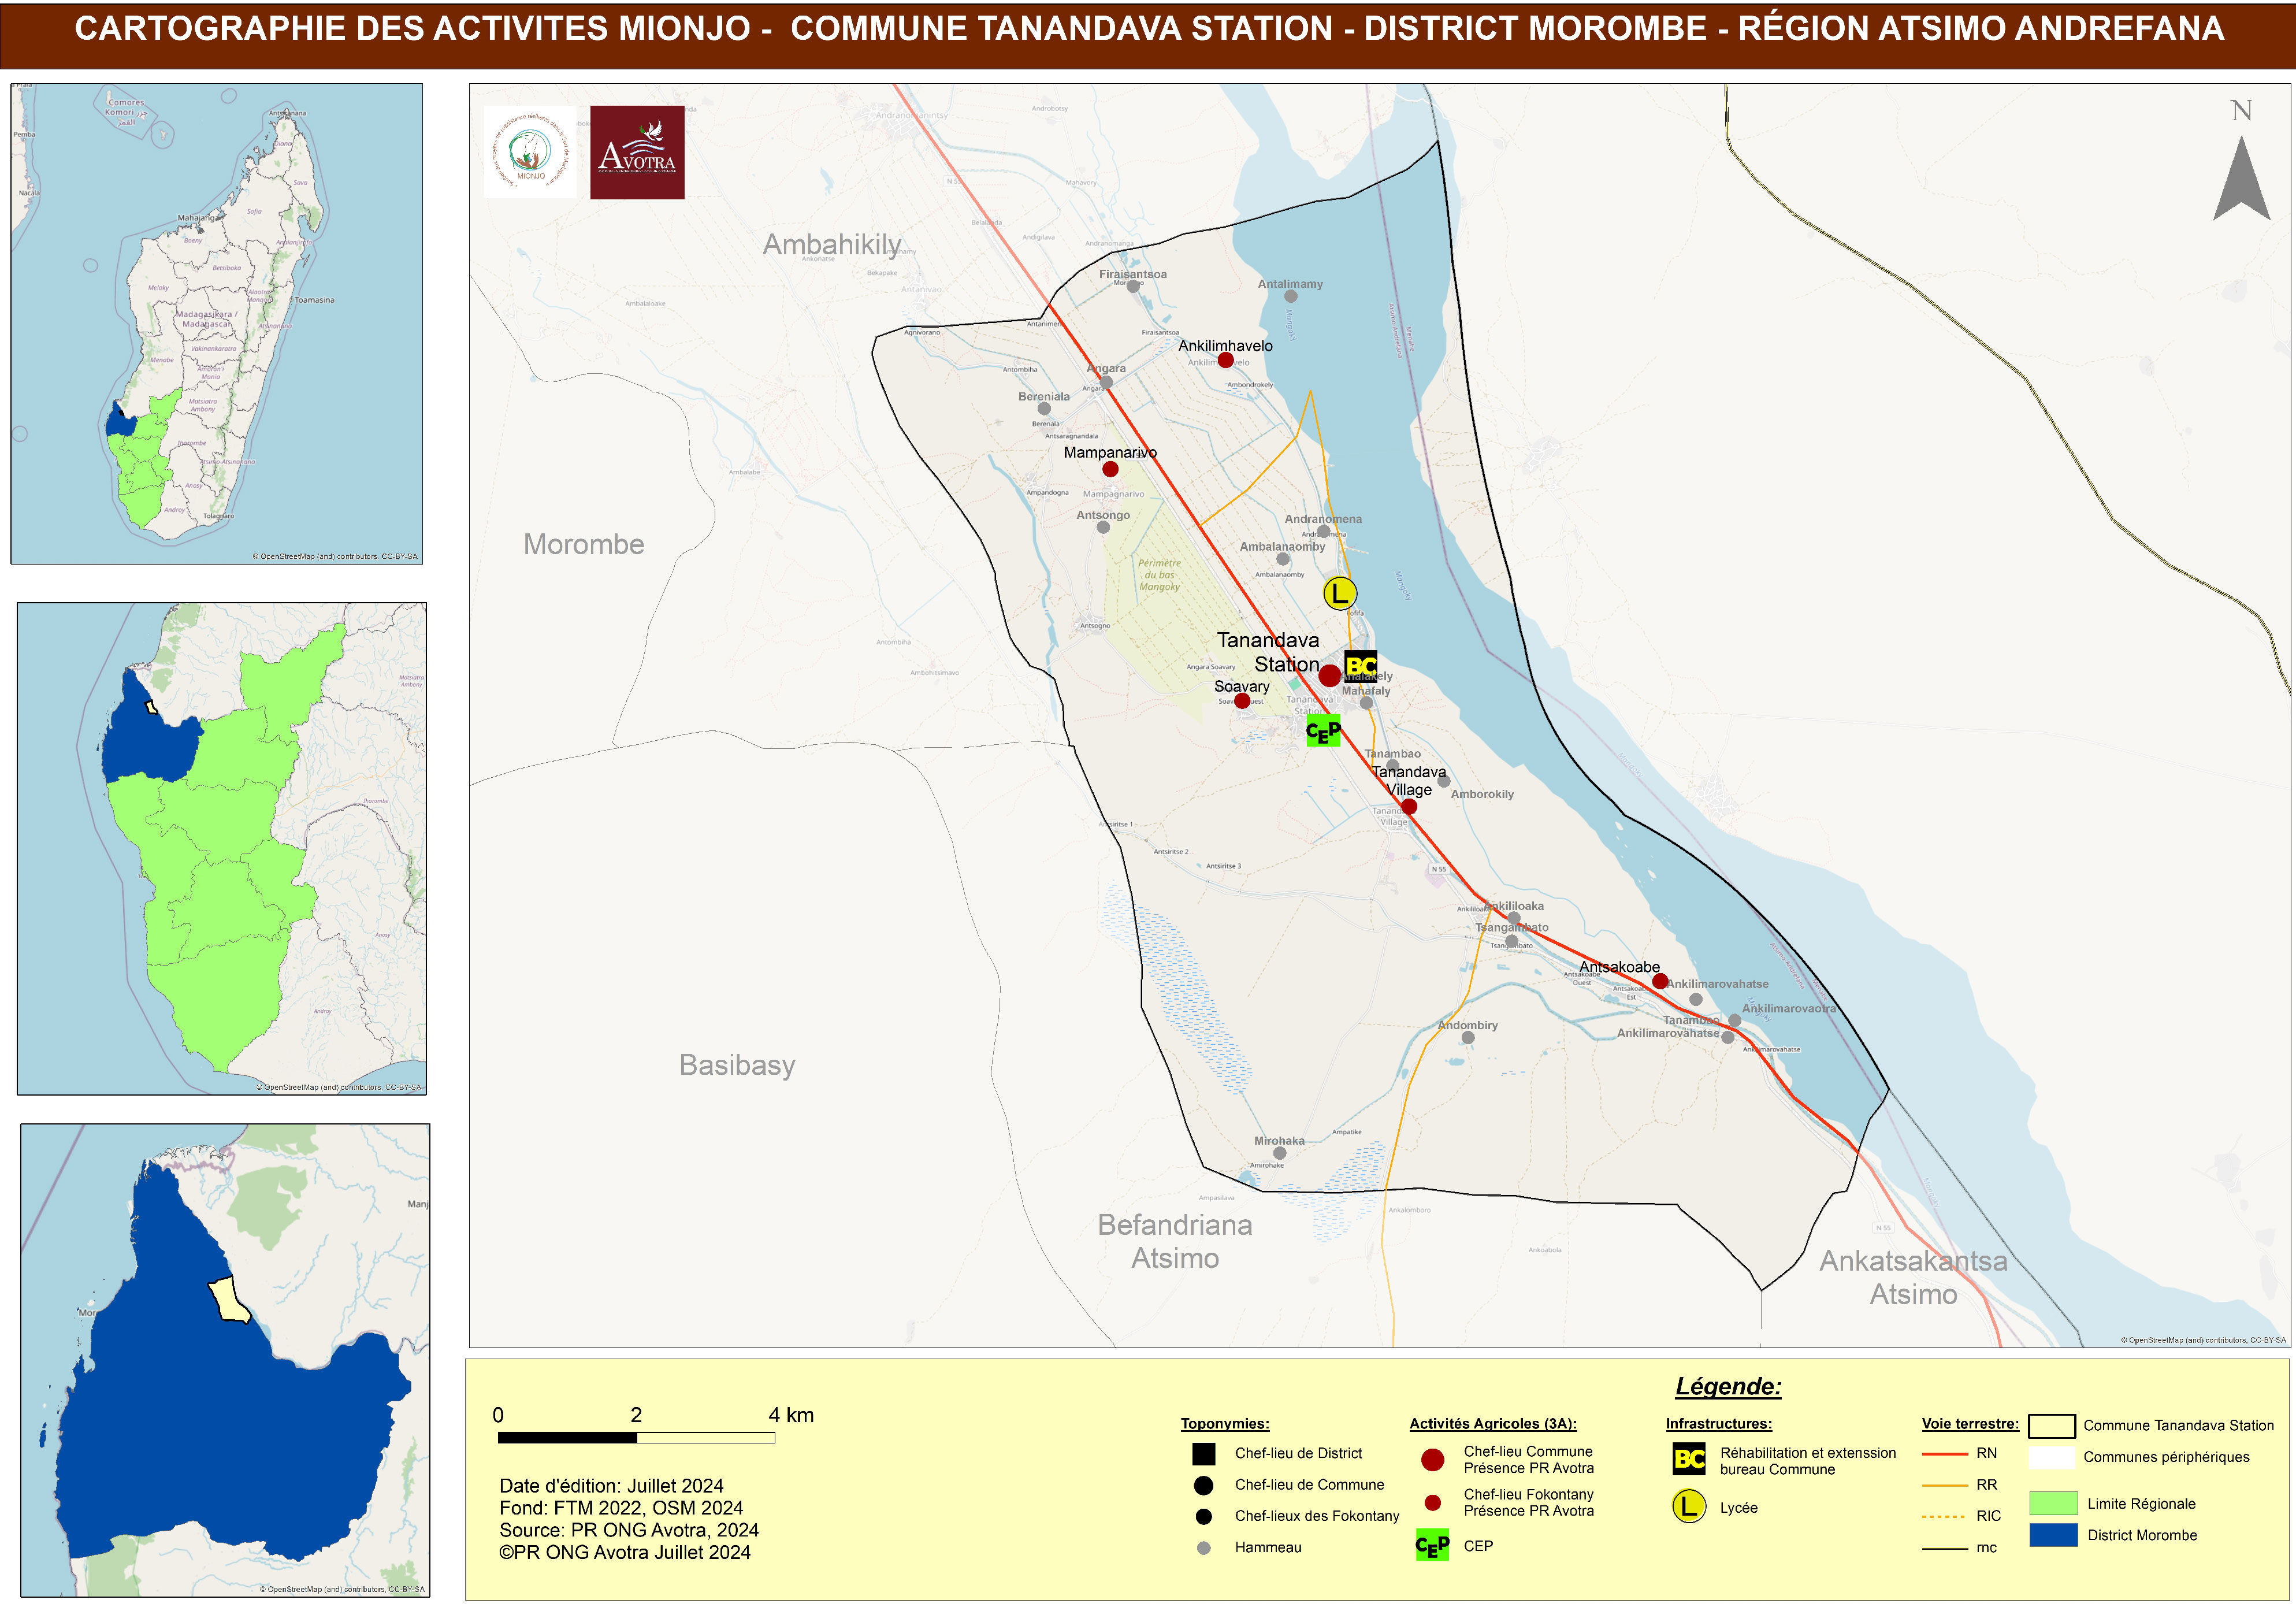Click the BC icon in the legend
This screenshot has width=2296, height=1622.
[1689, 1459]
